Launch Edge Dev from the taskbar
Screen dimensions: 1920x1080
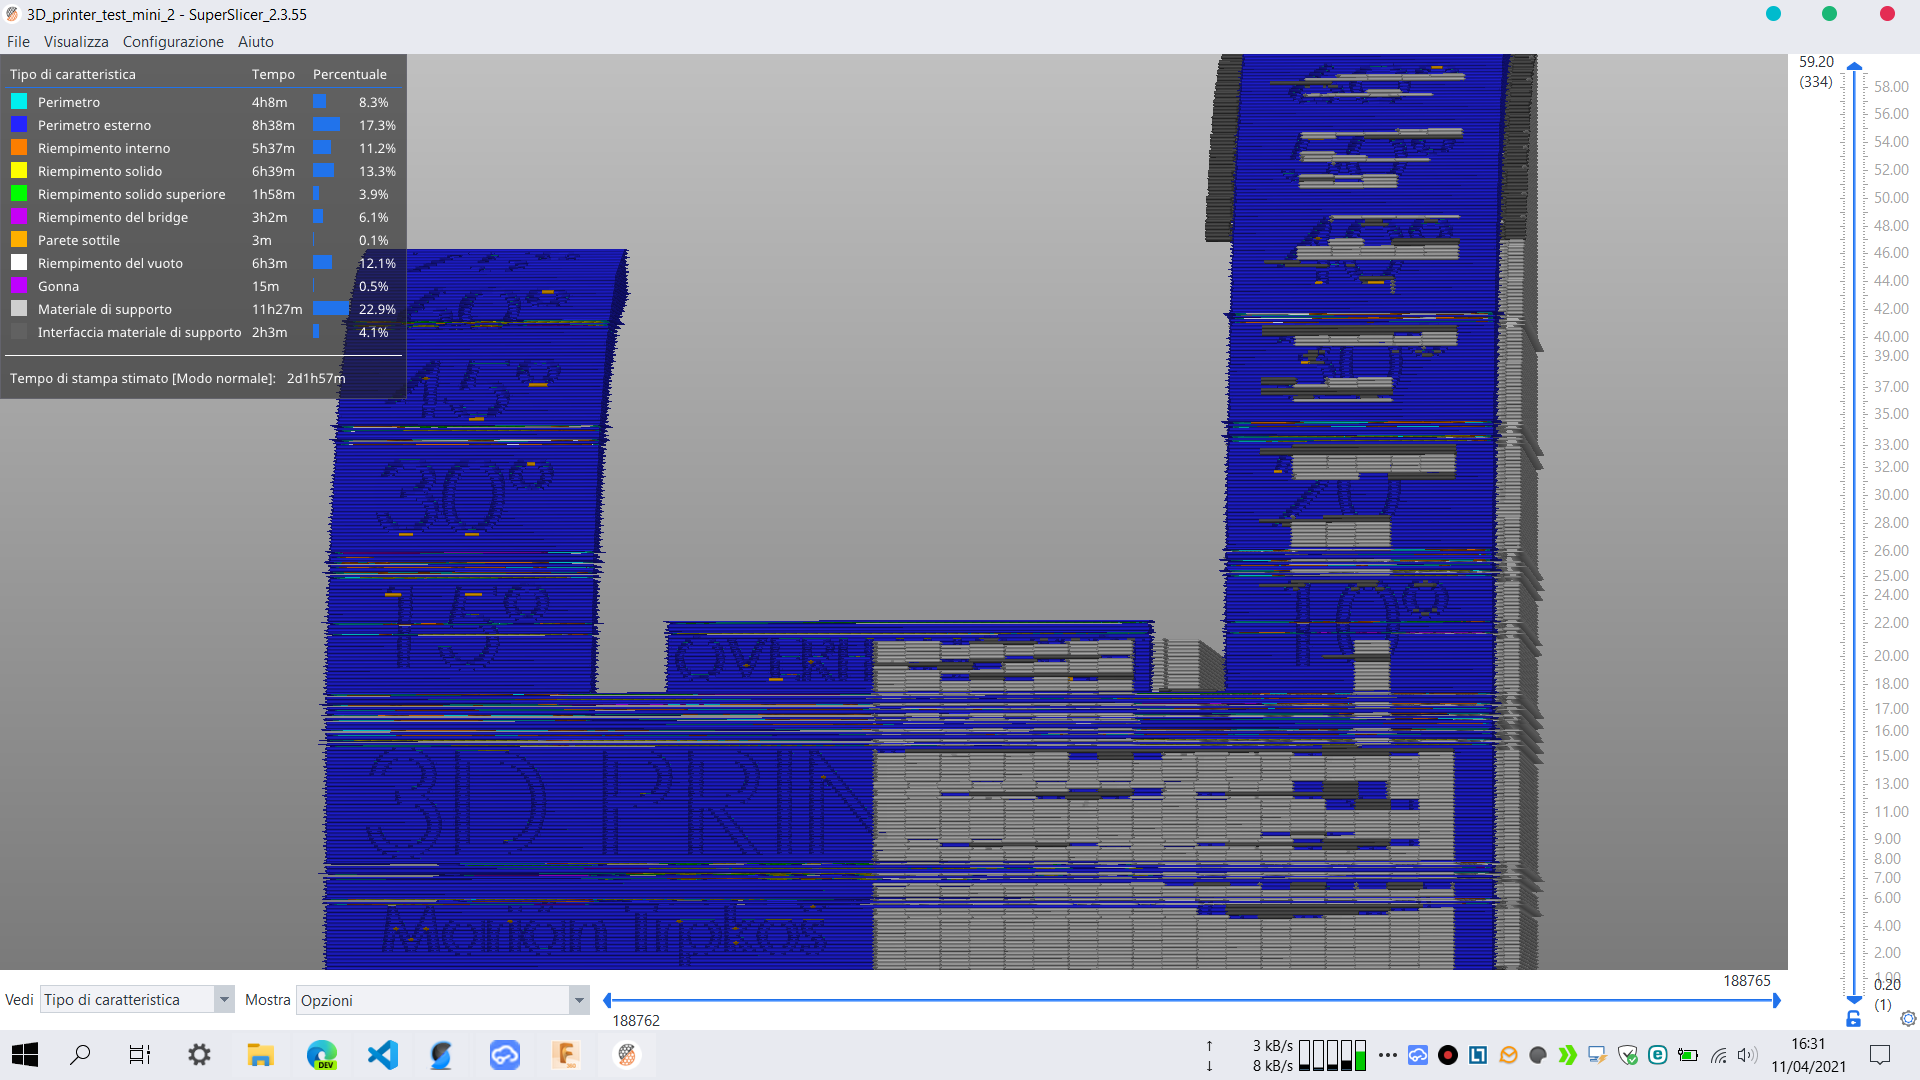tap(322, 1055)
